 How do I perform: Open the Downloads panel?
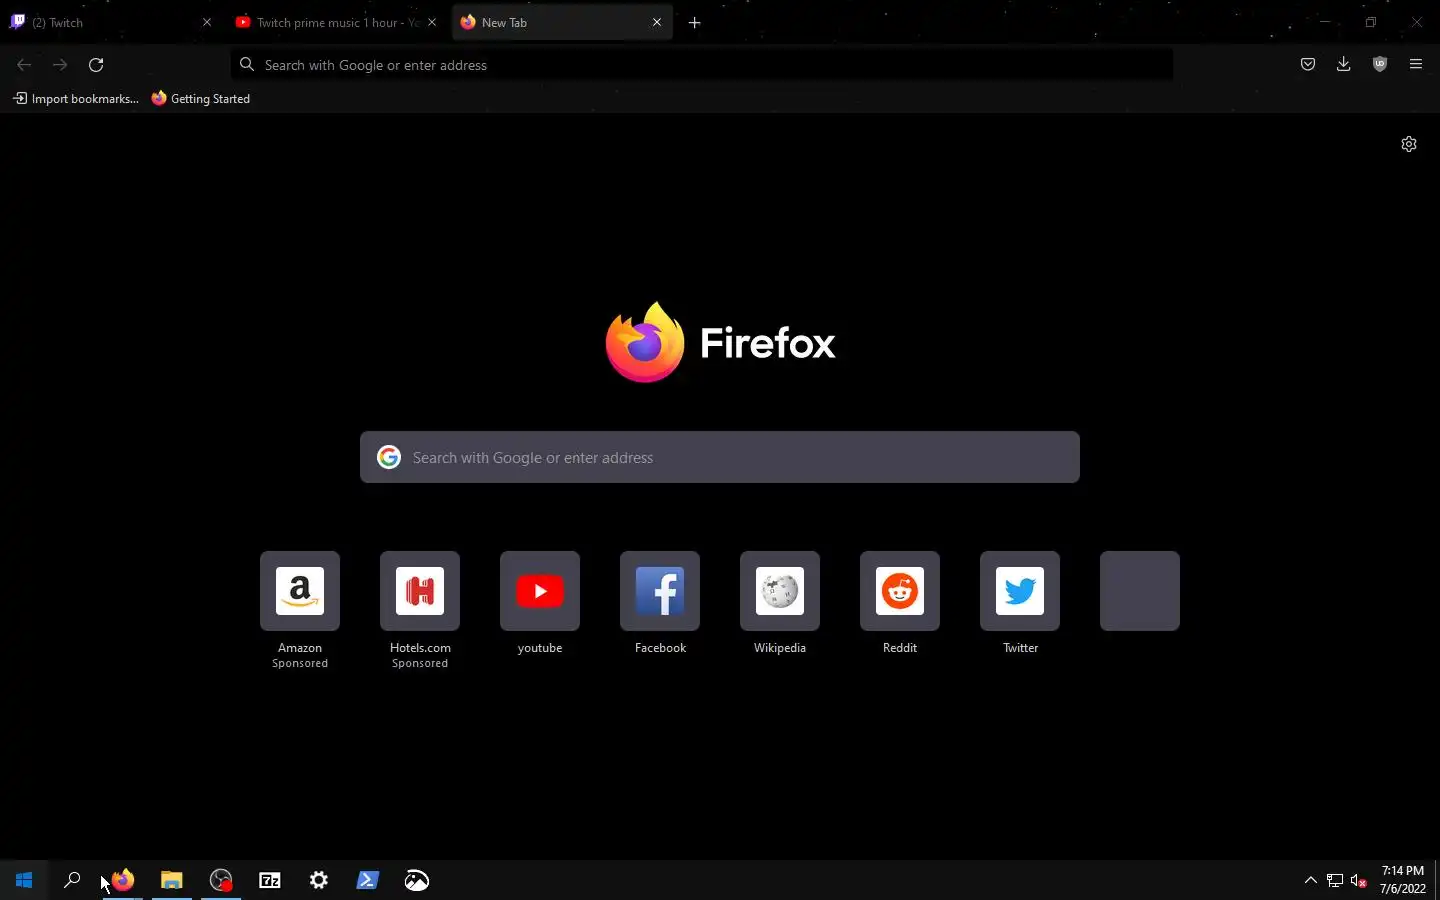pos(1344,65)
